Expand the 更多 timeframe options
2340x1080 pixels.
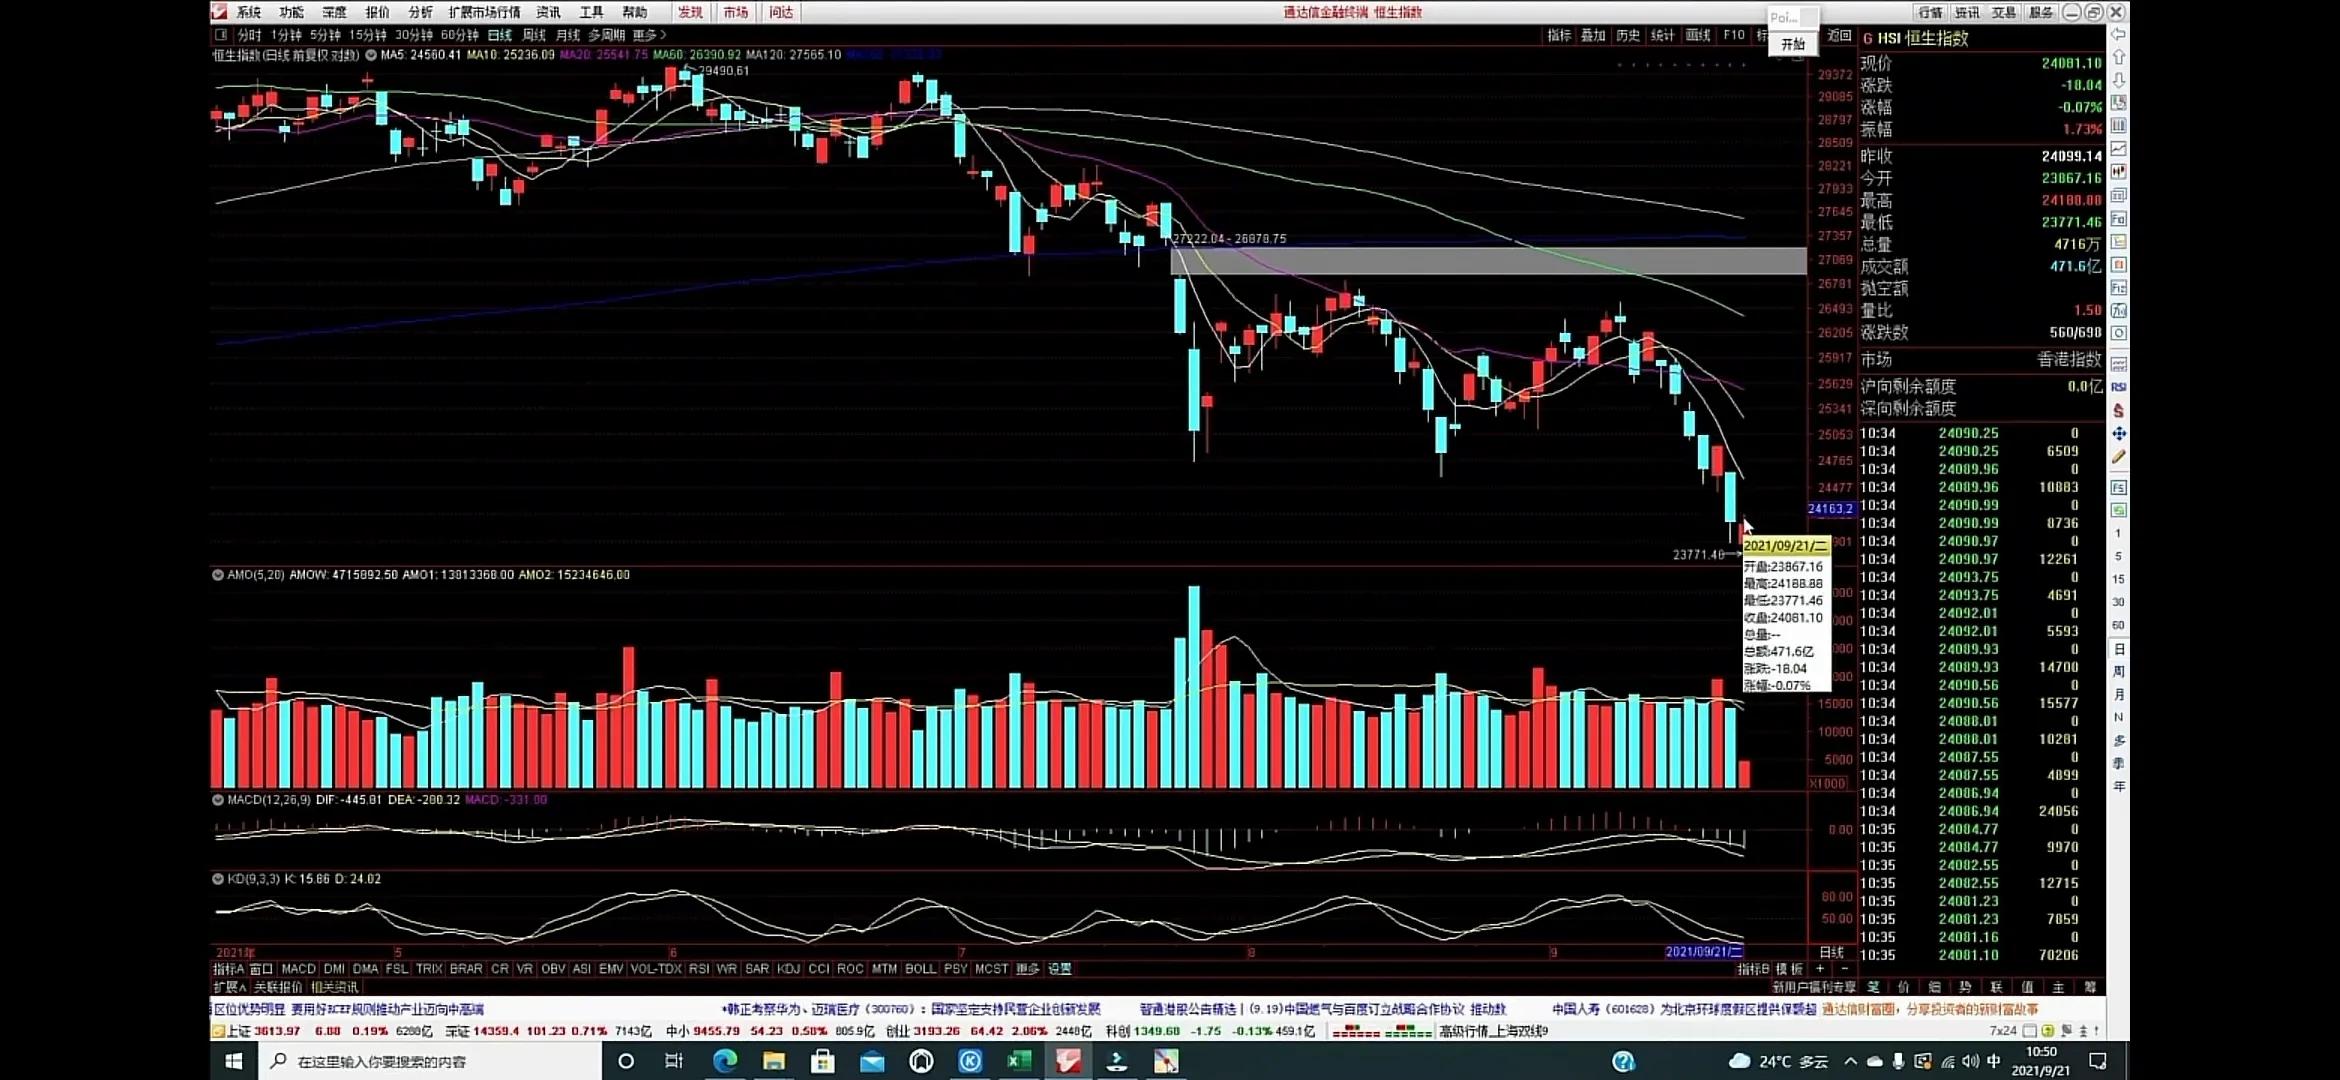(649, 35)
